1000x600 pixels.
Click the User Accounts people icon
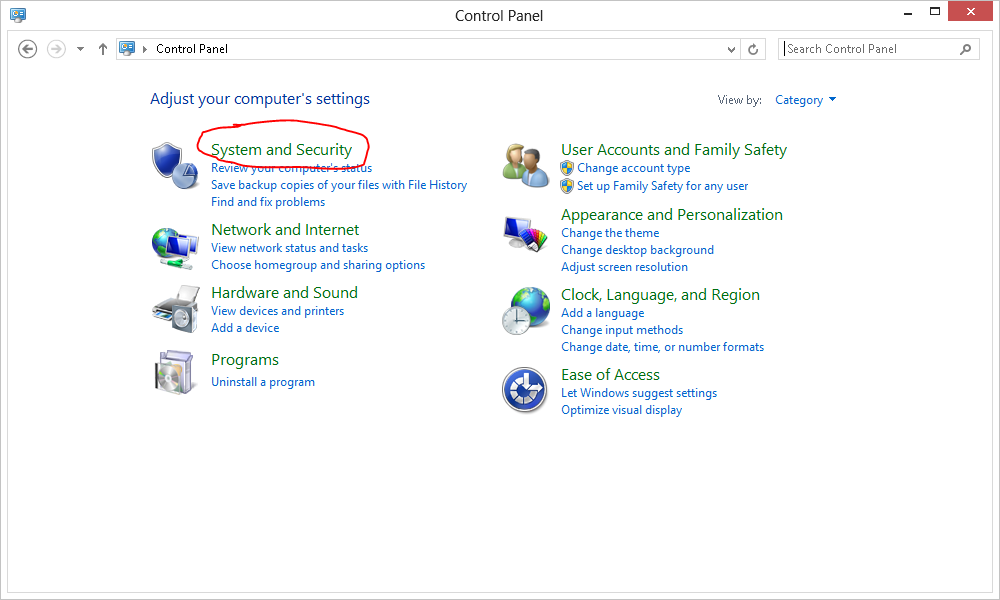tap(526, 165)
